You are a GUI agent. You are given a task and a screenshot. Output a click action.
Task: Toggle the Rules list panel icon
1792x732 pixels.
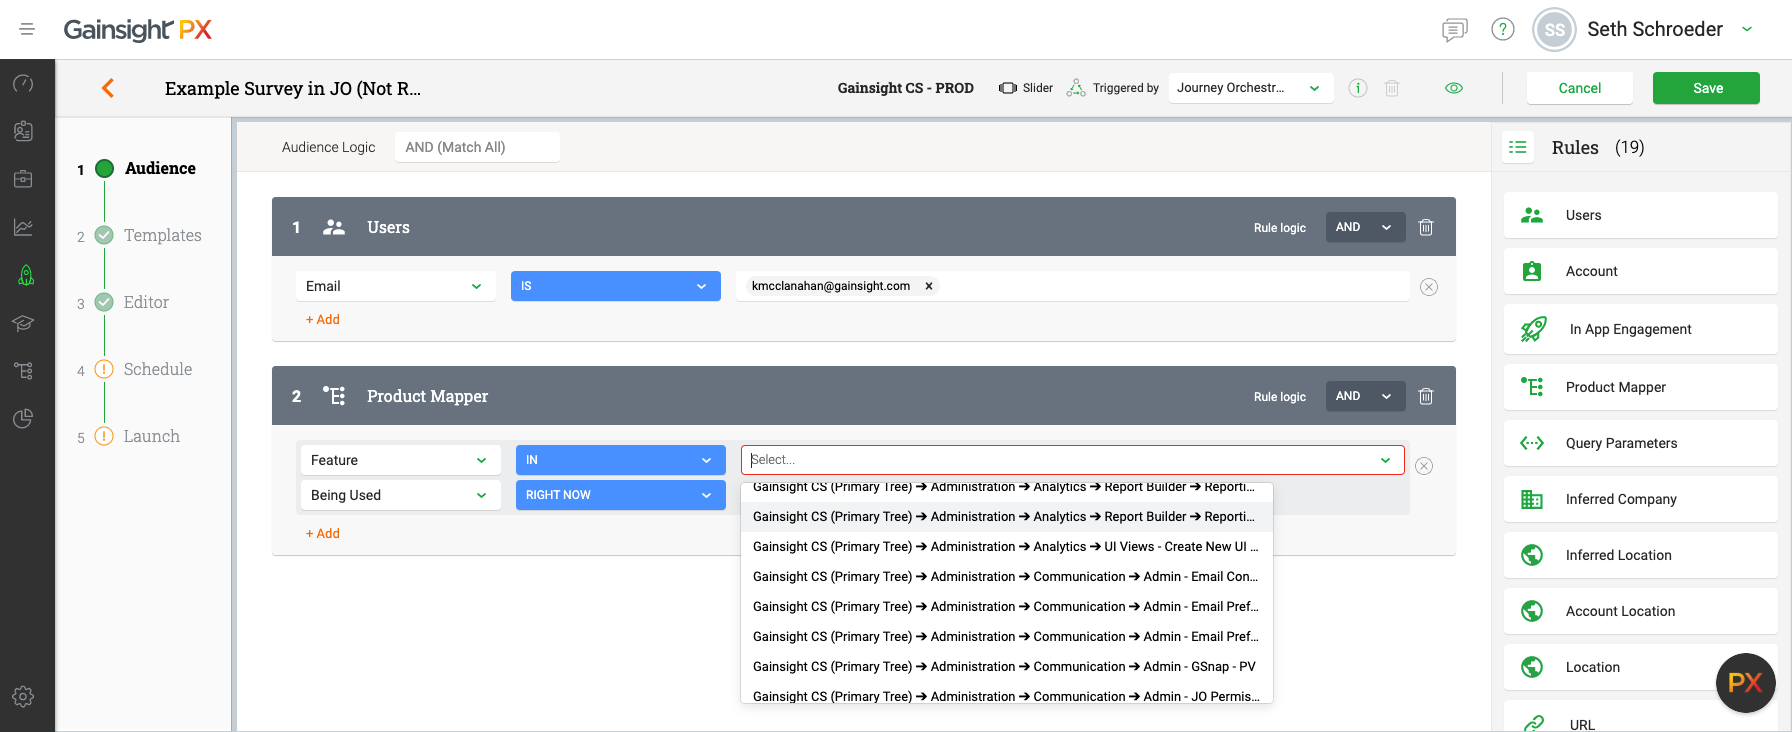click(x=1518, y=147)
